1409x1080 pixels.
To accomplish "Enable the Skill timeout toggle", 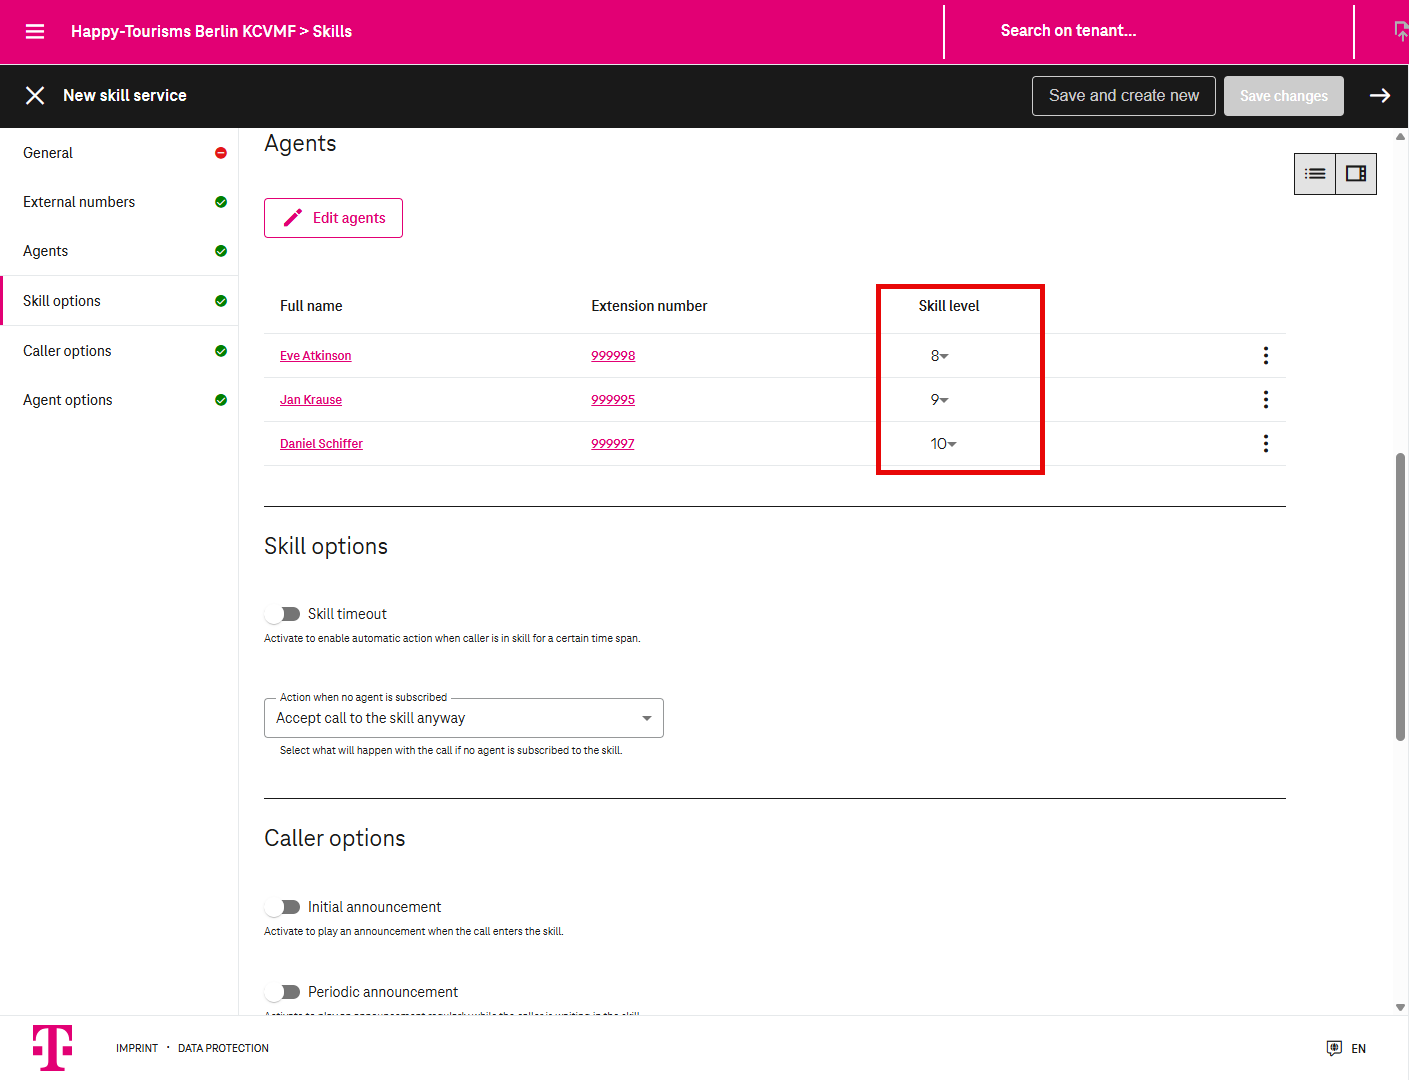I will (283, 614).
